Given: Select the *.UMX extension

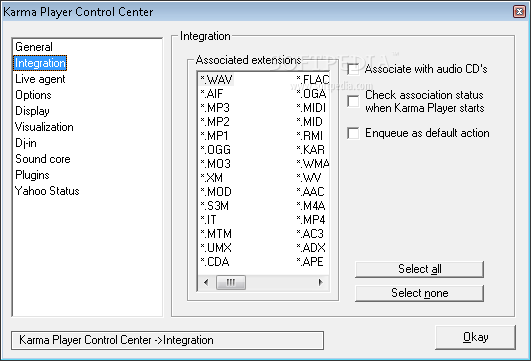Looking at the screenshot, I should 216,248.
